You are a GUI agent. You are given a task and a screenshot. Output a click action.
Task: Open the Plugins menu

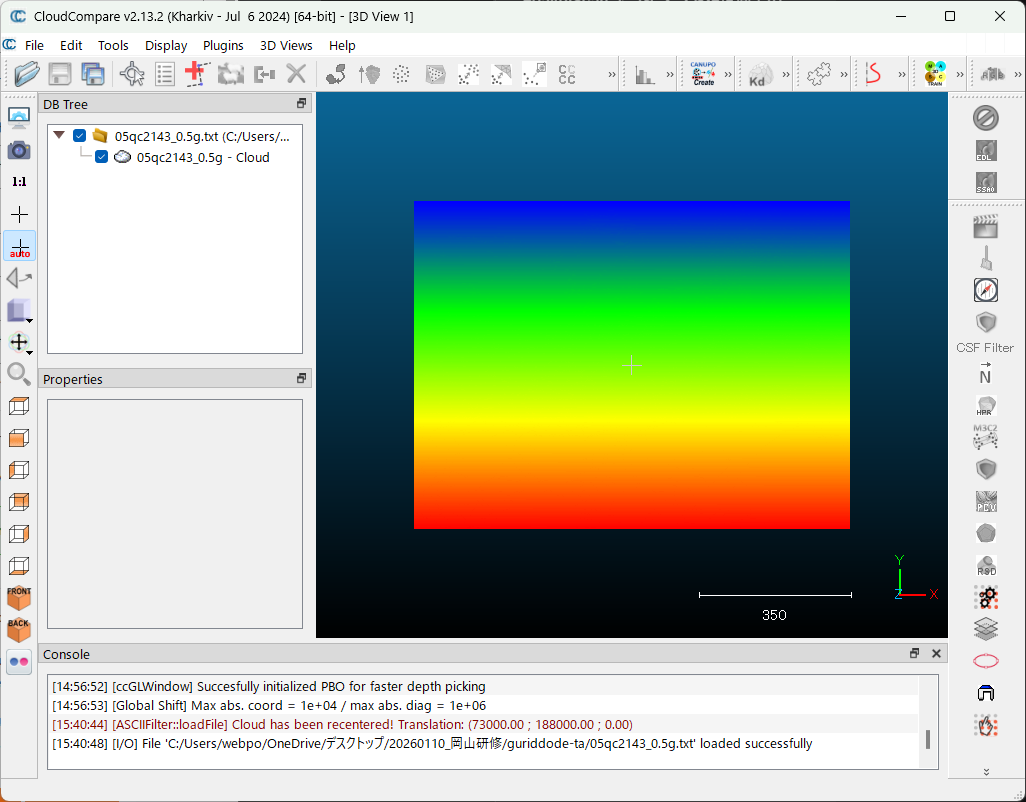[223, 45]
